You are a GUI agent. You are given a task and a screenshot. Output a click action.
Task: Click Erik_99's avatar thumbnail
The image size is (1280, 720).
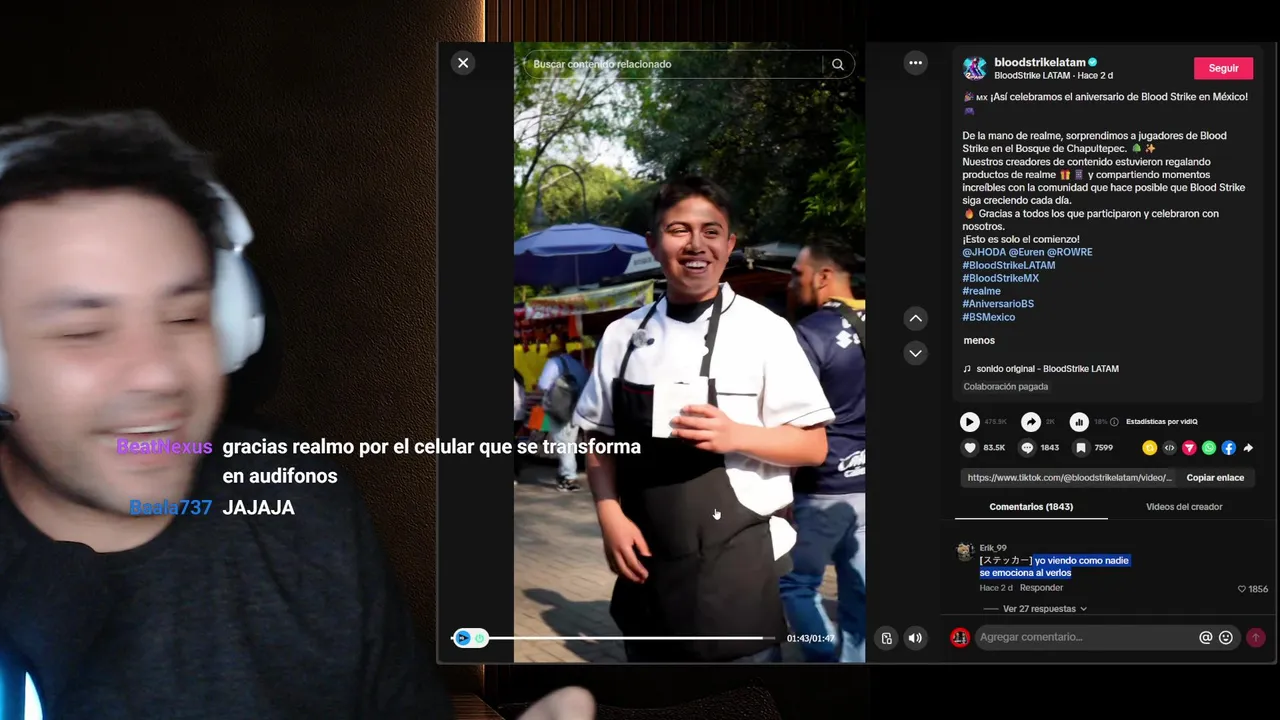[x=965, y=551]
